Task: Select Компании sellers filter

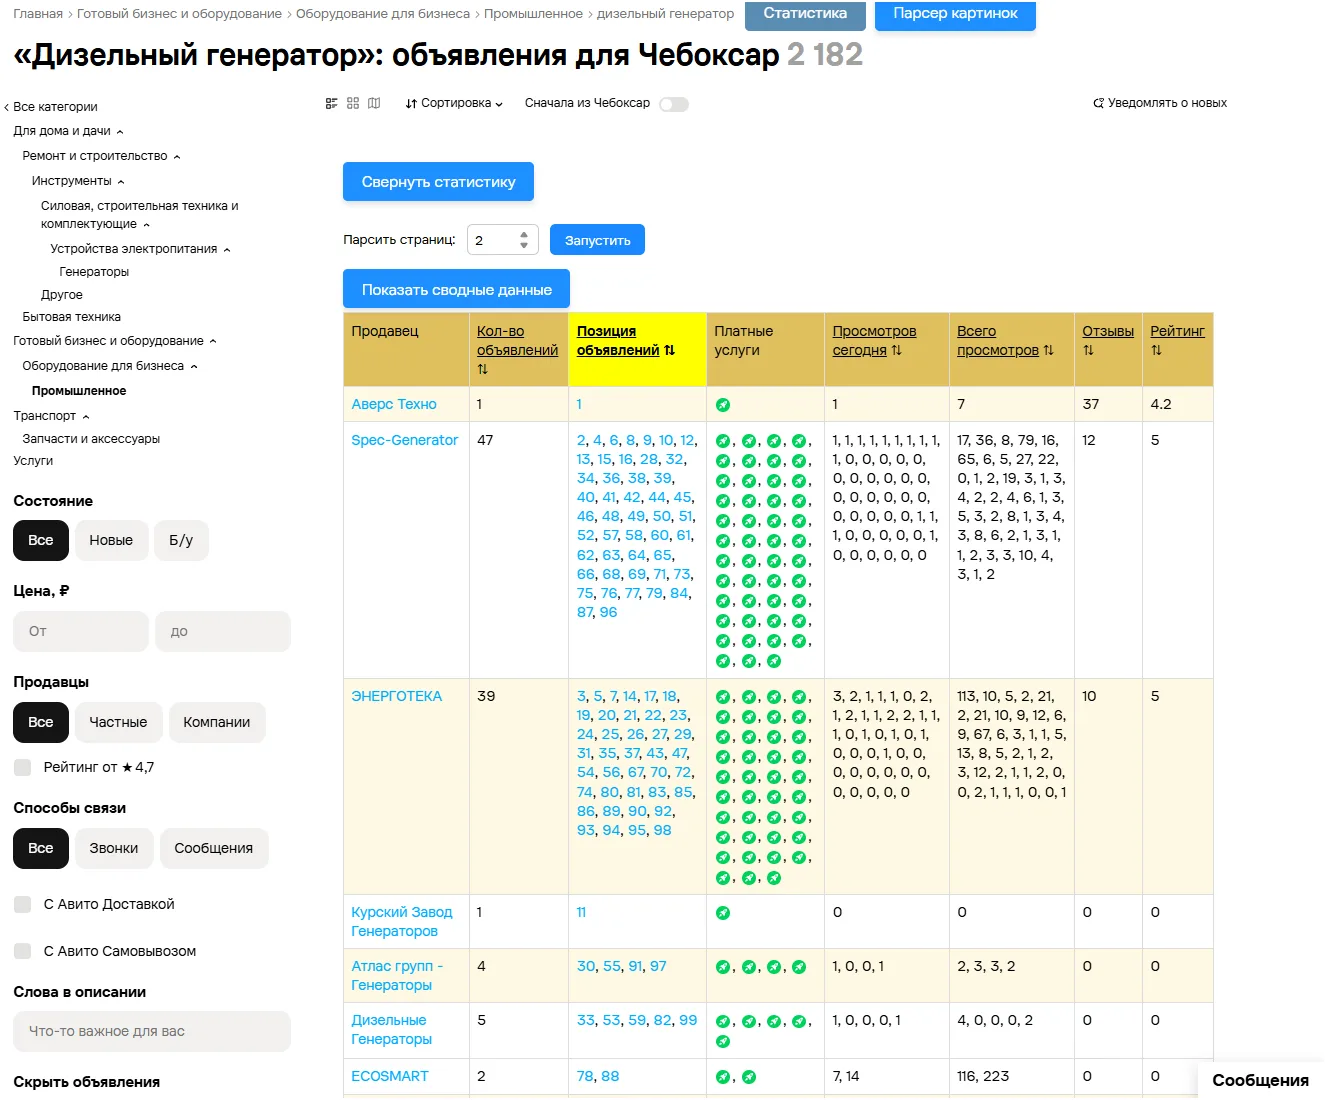Action: pos(217,722)
